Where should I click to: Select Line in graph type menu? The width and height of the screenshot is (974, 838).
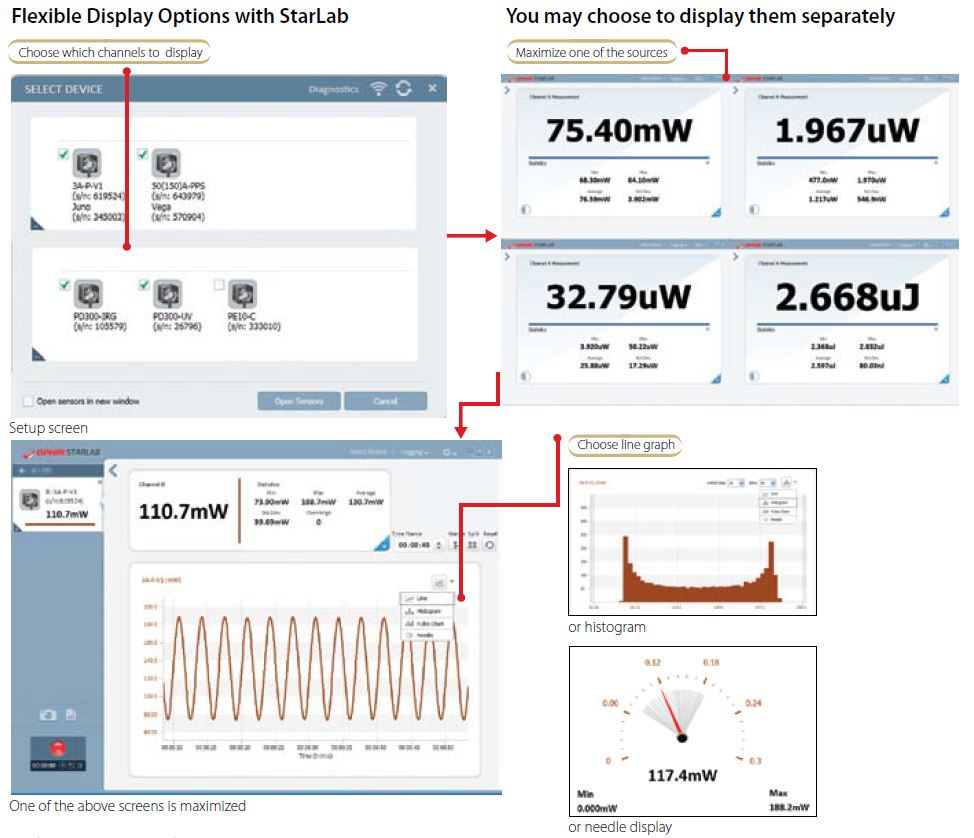(426, 598)
